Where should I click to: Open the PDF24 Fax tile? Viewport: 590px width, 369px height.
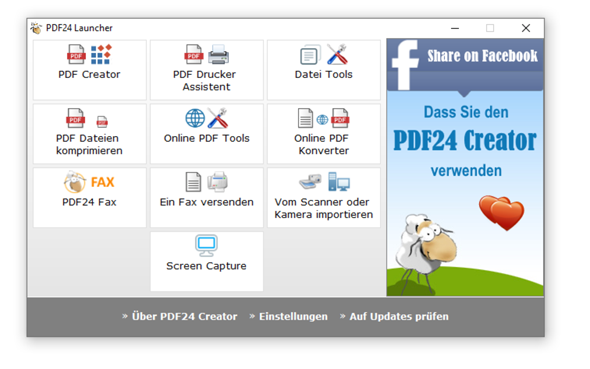pos(90,197)
